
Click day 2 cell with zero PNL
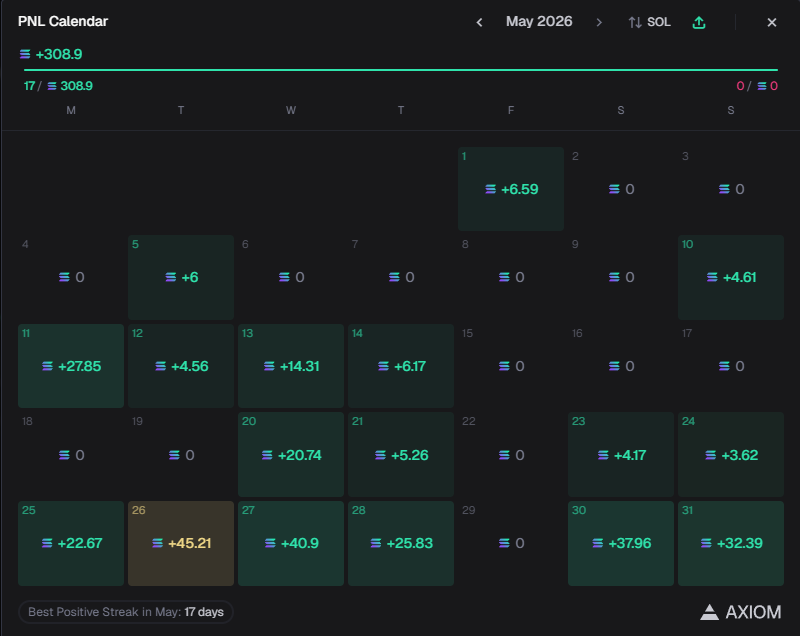(x=621, y=189)
